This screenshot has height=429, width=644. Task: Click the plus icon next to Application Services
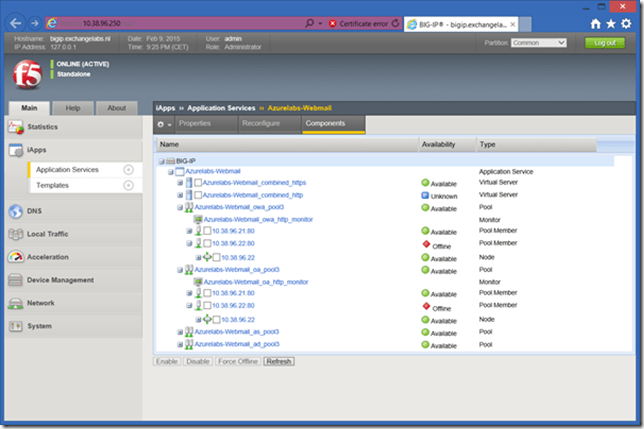click(128, 170)
